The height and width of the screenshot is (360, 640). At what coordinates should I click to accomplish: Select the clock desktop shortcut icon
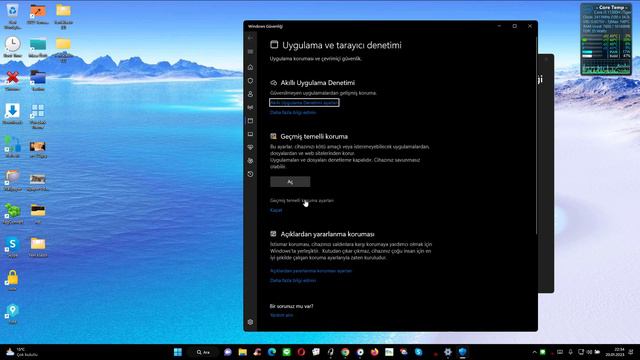(13, 47)
